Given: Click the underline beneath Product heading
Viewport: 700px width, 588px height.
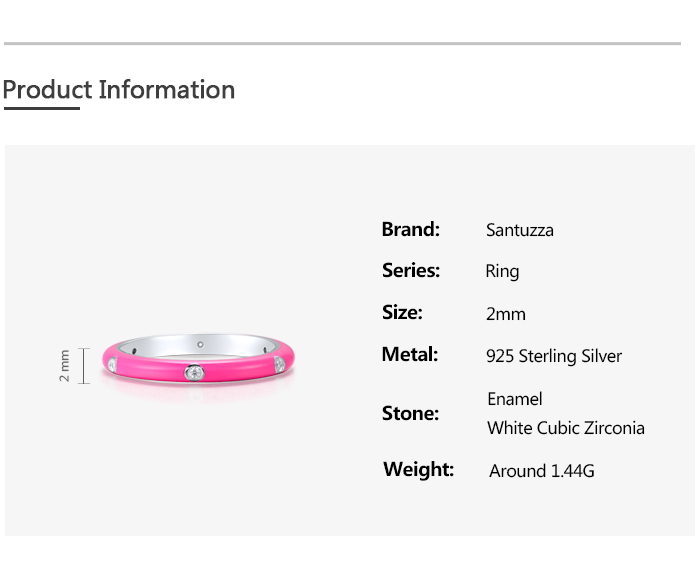Looking at the screenshot, I should point(41,108).
